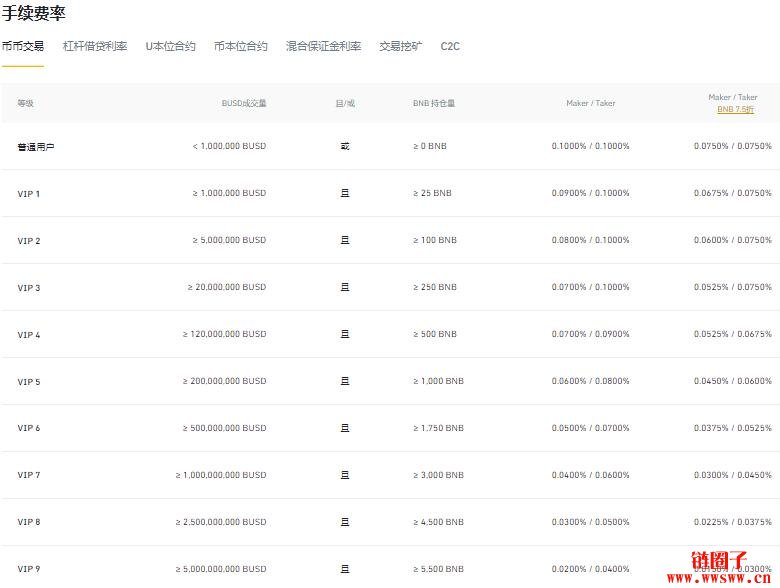Select the VIP 5 row label
The width and height of the screenshot is (780, 588).
[29, 382]
